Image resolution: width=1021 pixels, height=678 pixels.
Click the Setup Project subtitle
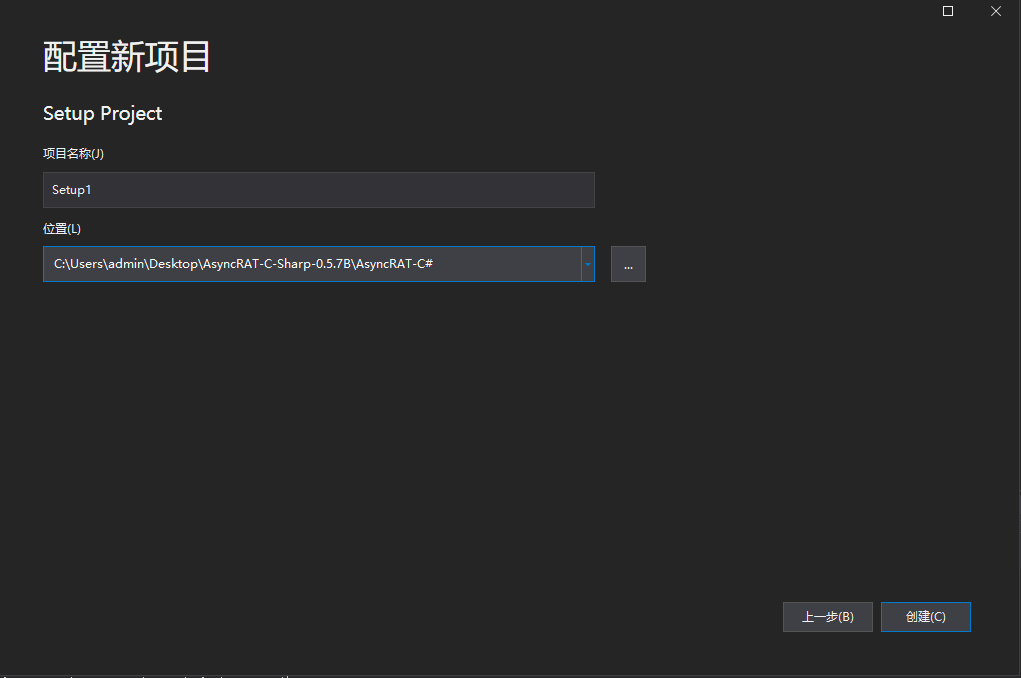102,114
